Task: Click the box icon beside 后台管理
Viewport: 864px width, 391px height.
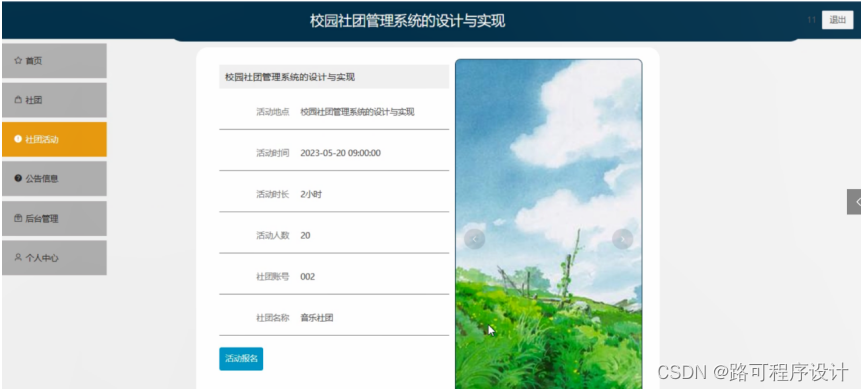Action: coord(18,219)
